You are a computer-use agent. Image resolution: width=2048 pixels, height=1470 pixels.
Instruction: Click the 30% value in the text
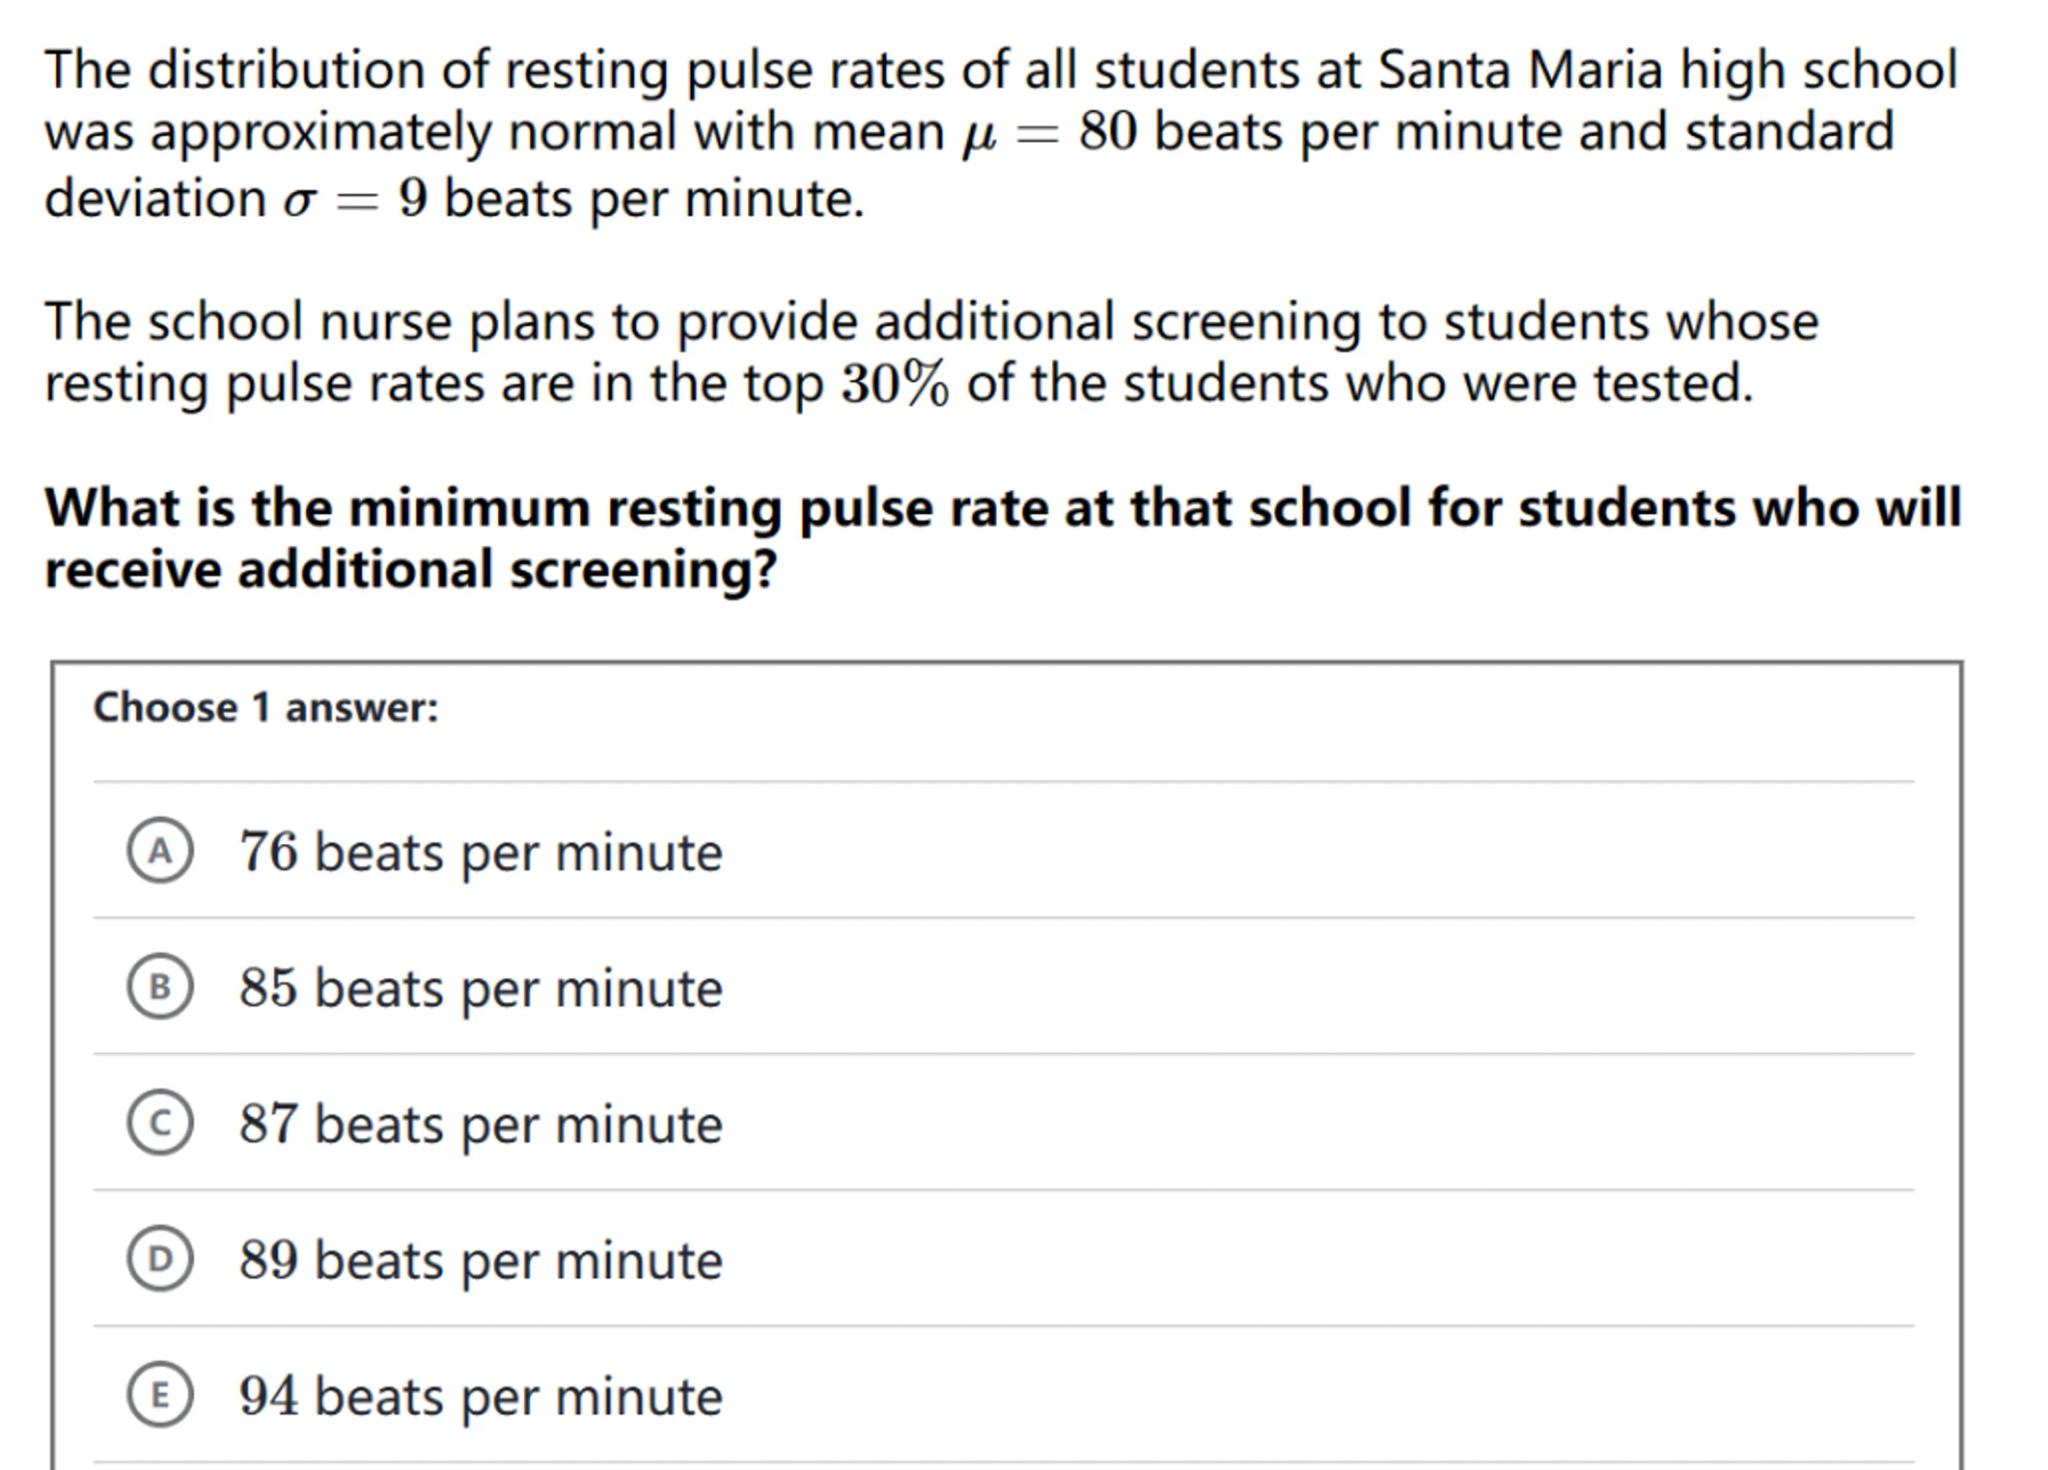pos(894,385)
